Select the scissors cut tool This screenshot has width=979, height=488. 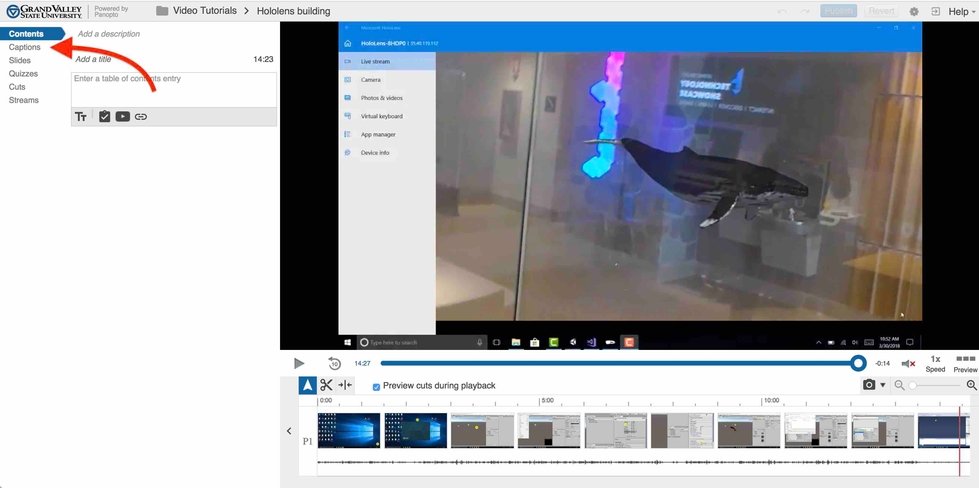326,385
